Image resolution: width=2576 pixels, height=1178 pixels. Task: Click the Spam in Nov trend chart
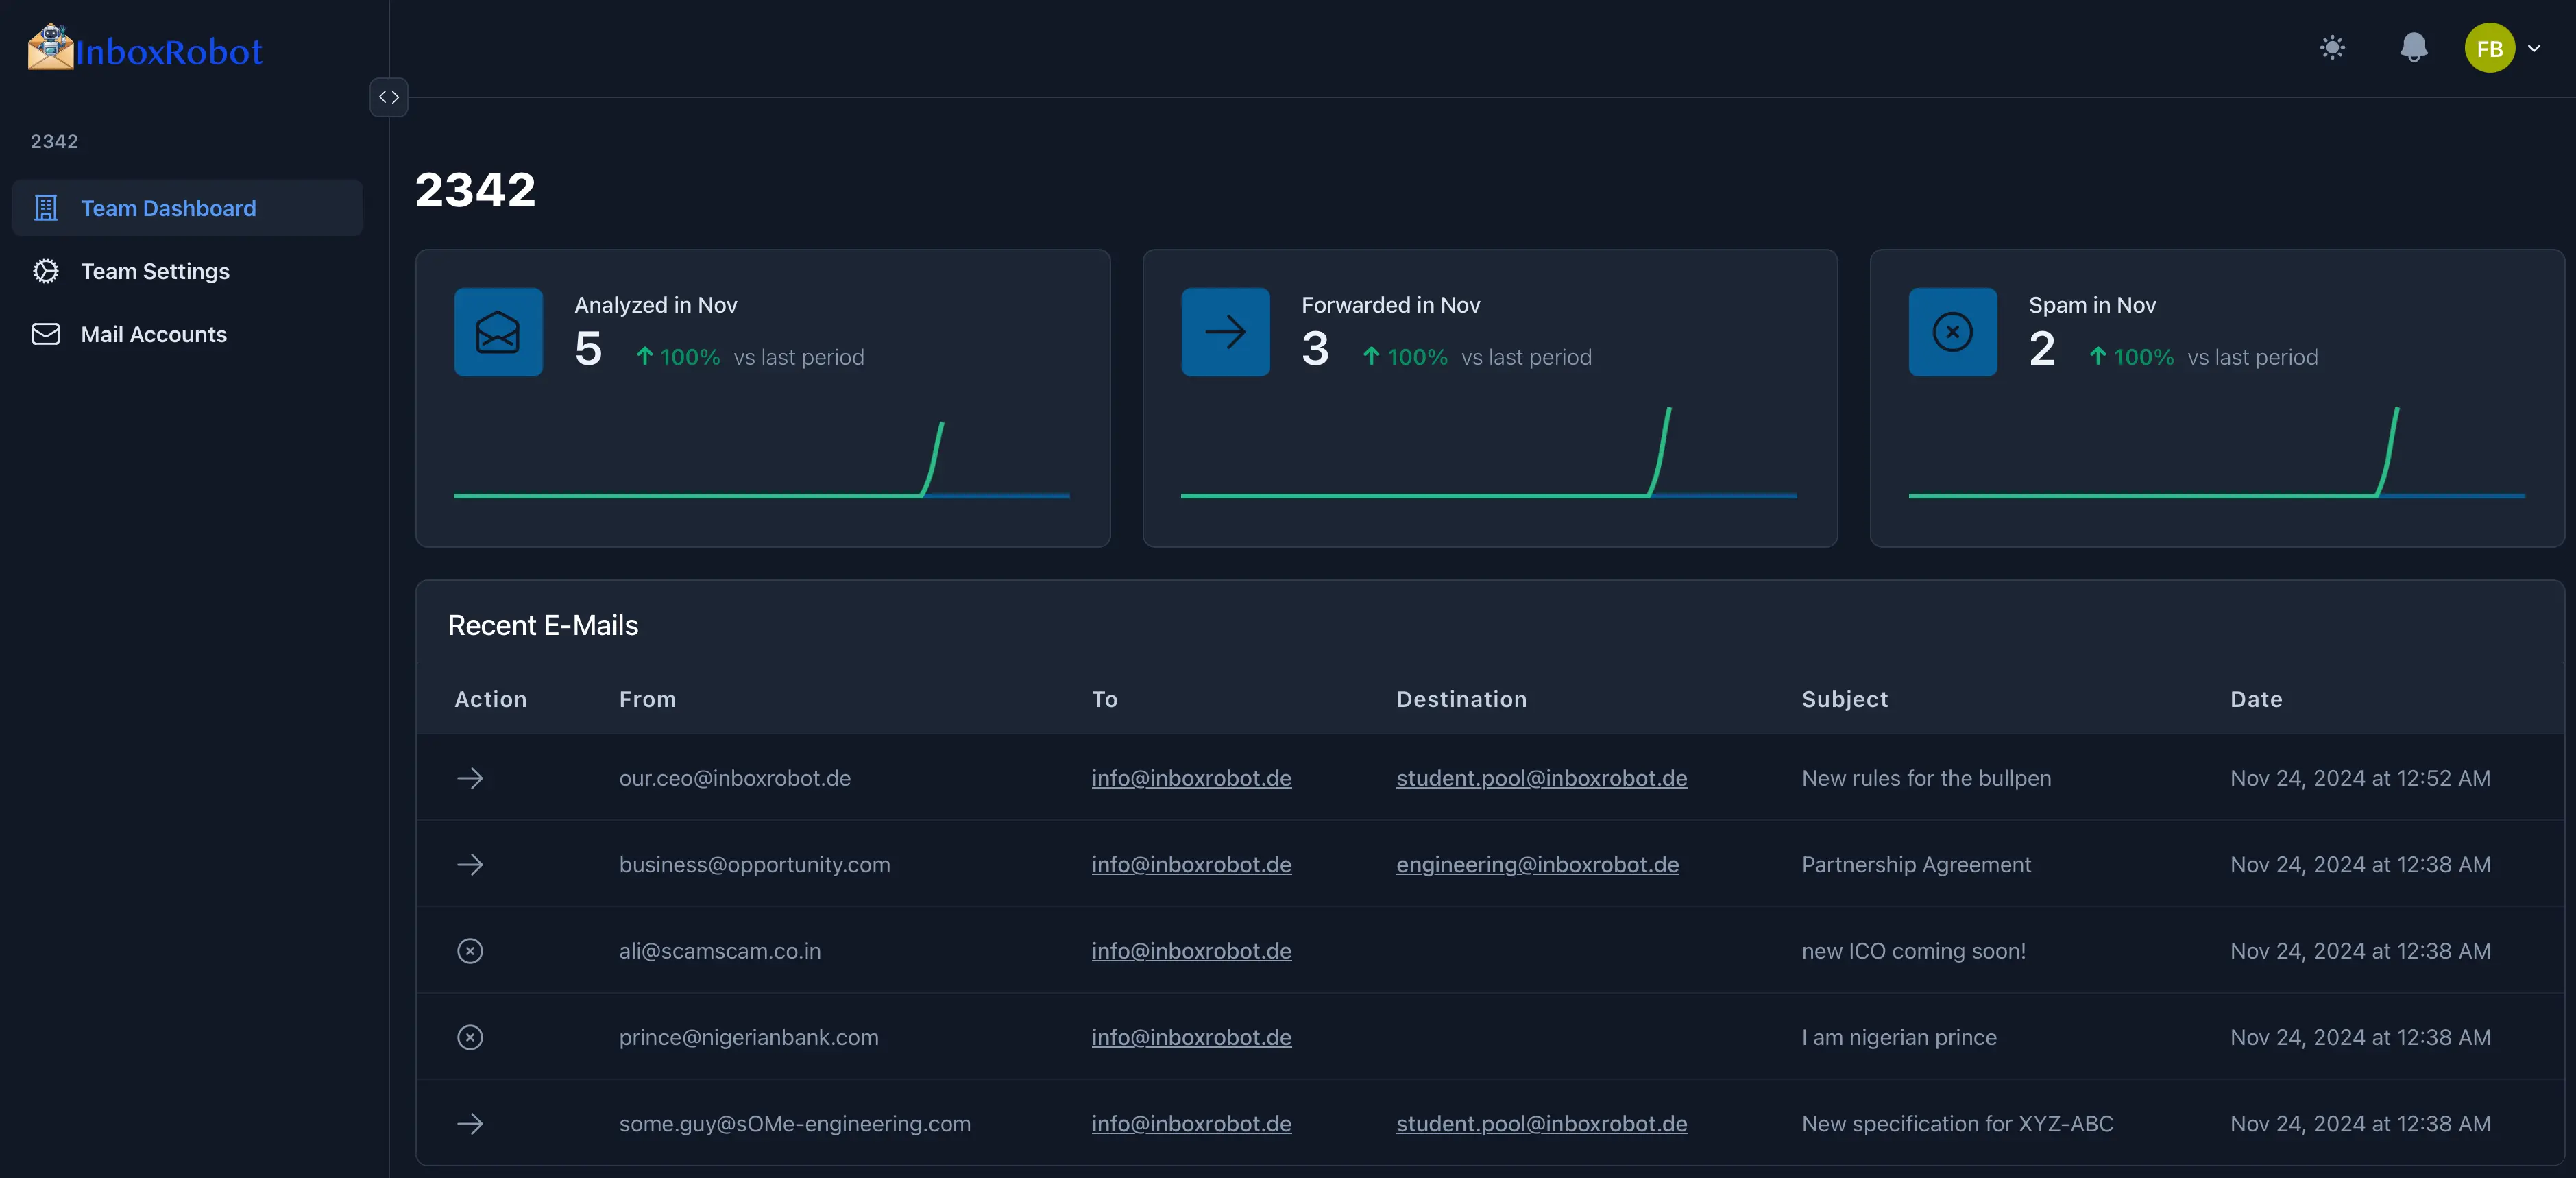pos(2216,452)
